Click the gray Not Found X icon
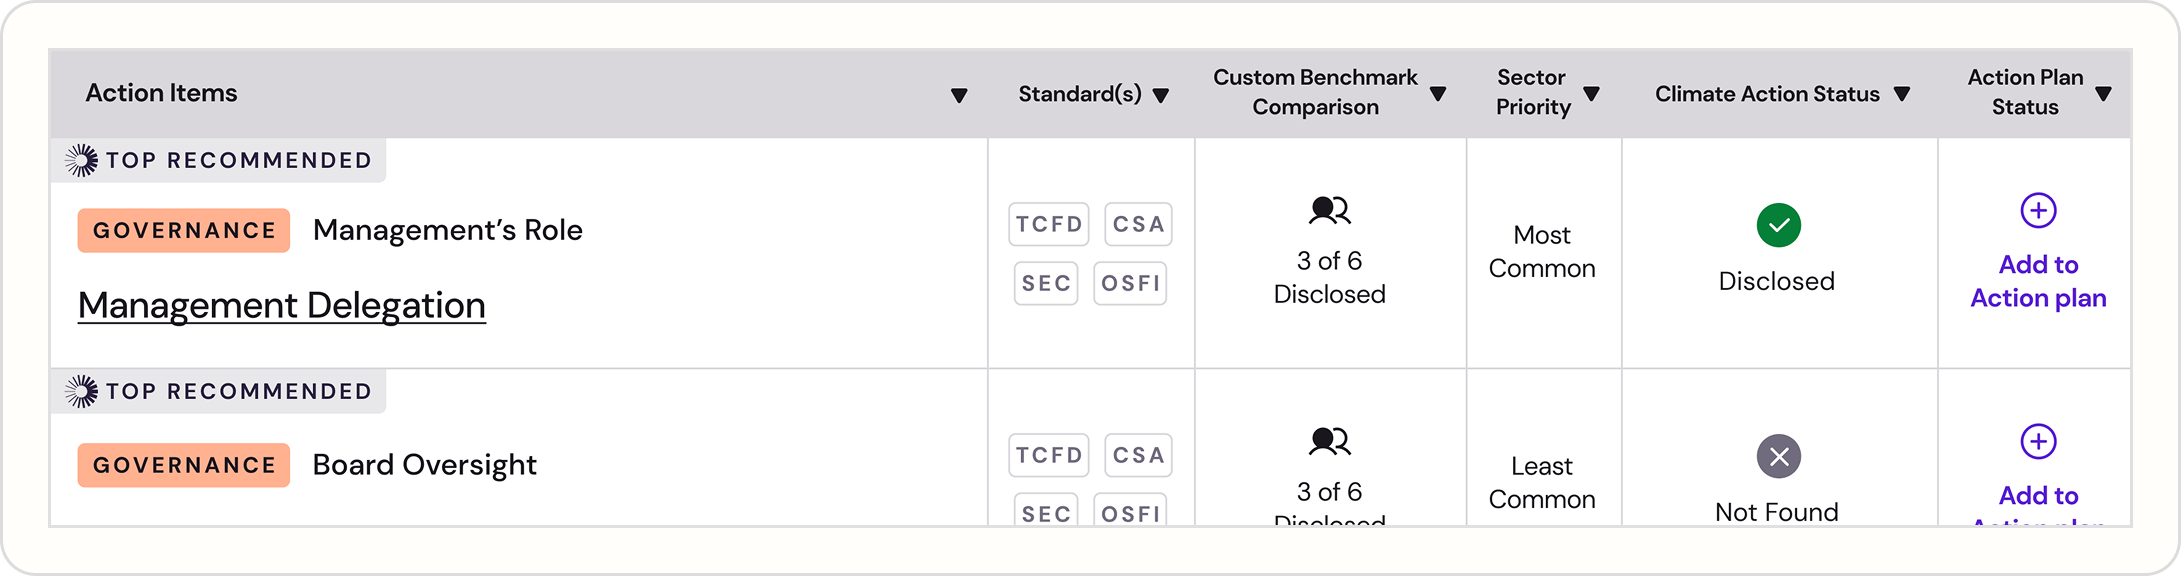The height and width of the screenshot is (576, 2181). coord(1778,457)
